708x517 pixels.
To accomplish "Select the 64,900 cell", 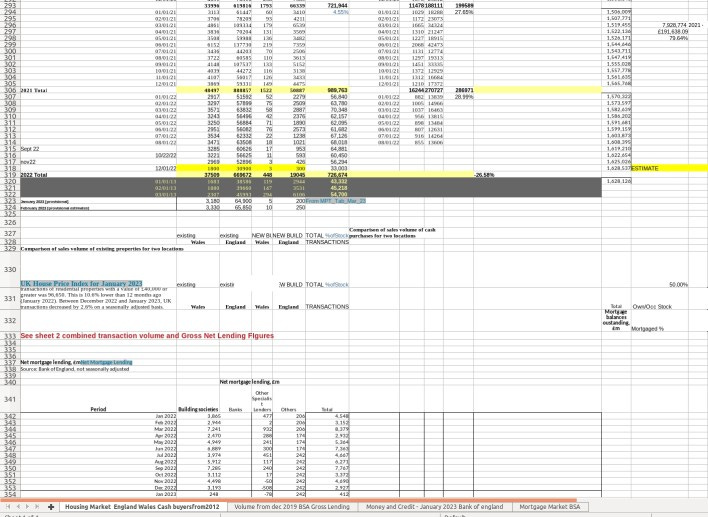I will pos(235,201).
